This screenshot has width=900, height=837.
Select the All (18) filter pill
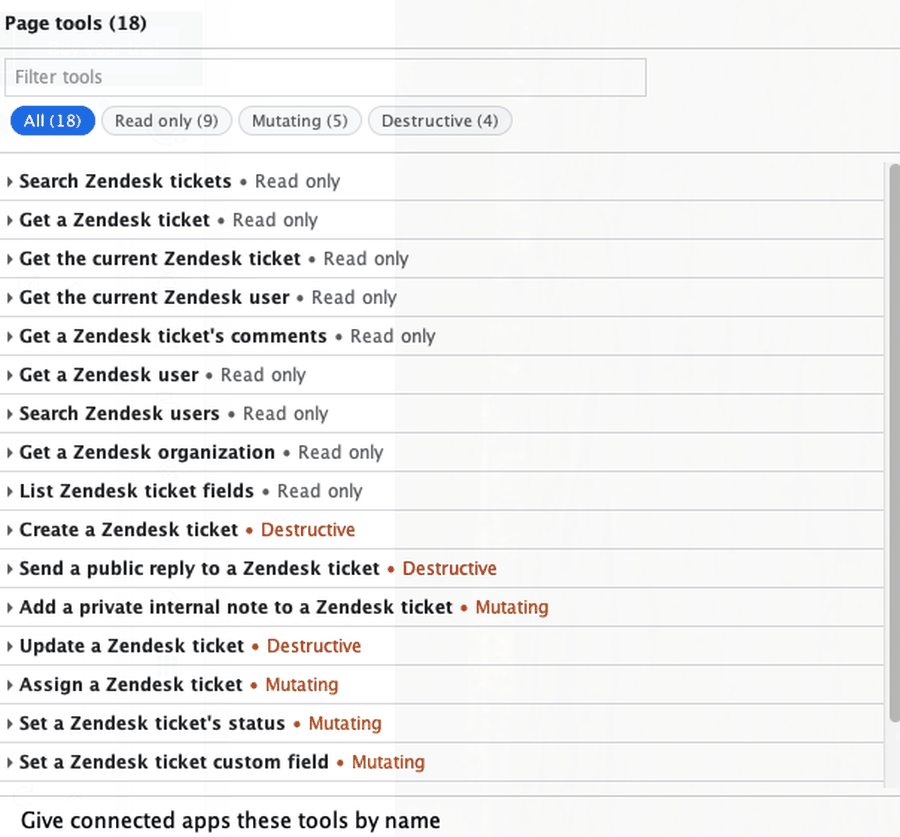point(53,121)
